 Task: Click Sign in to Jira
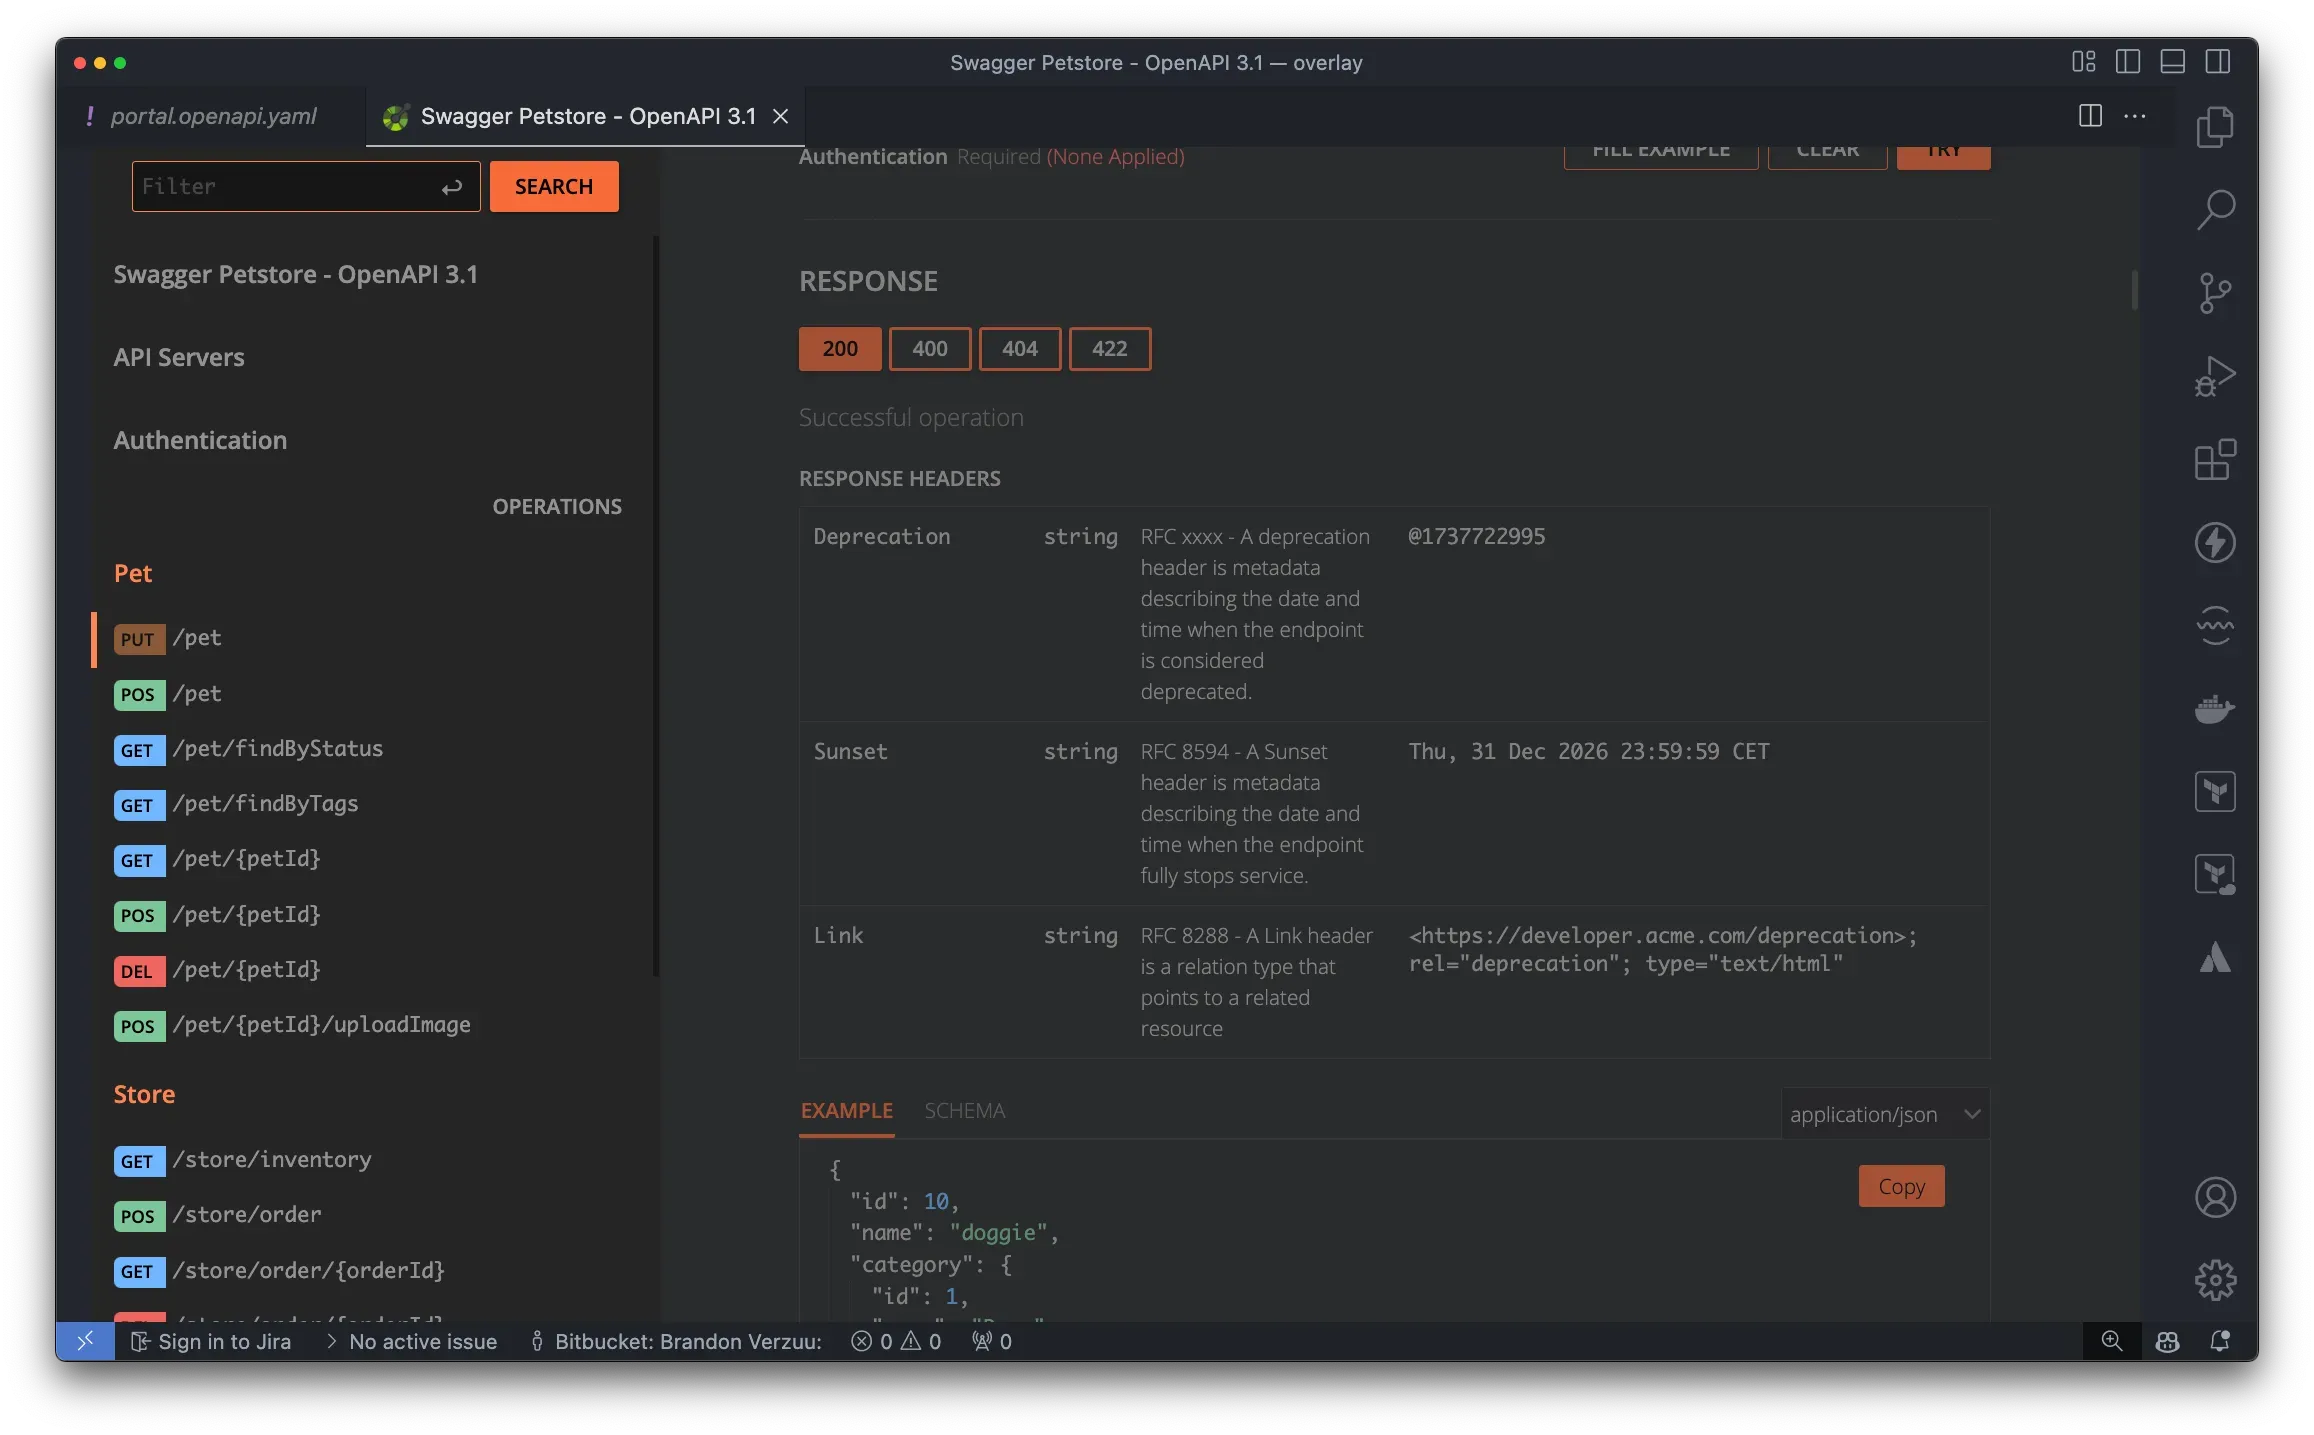pyautogui.click(x=222, y=1341)
